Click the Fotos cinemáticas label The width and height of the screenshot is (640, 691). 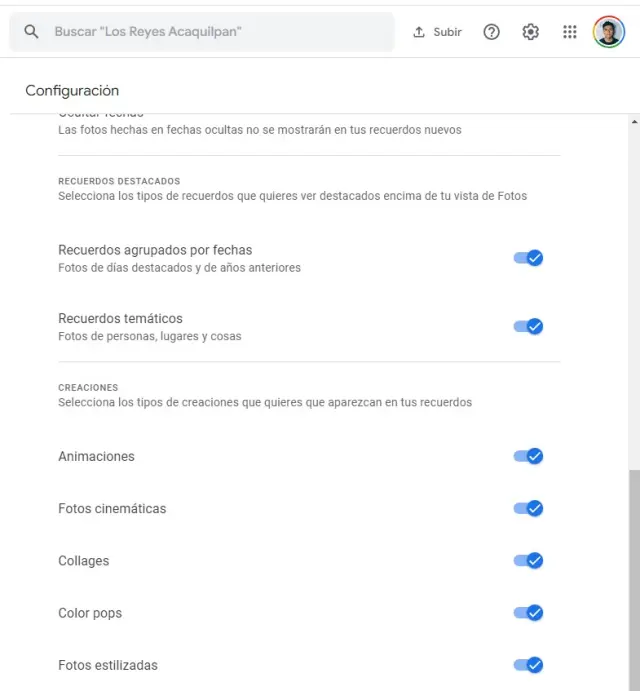pos(112,509)
